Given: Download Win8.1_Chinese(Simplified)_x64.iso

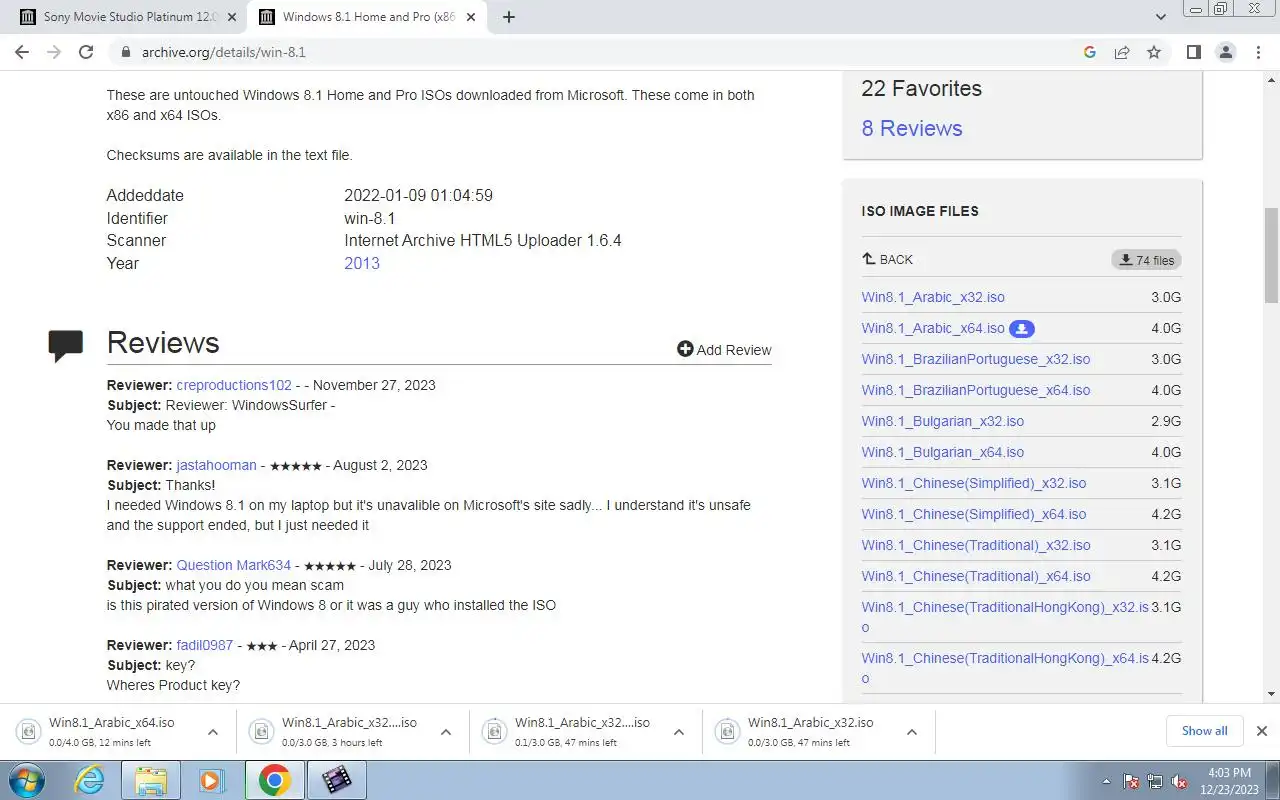Looking at the screenshot, I should 974,514.
